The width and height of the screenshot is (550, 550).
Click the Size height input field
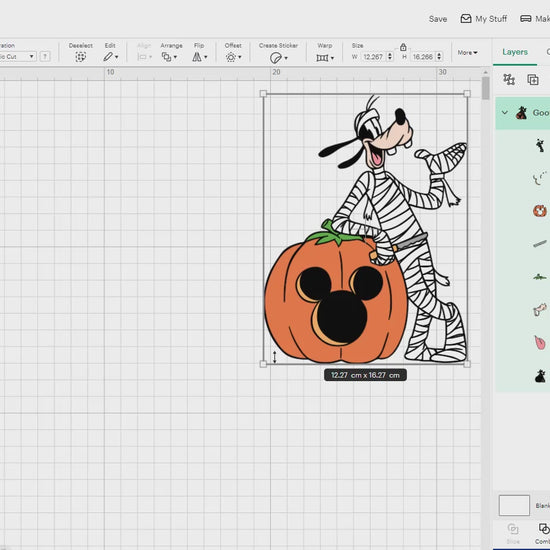pos(423,57)
